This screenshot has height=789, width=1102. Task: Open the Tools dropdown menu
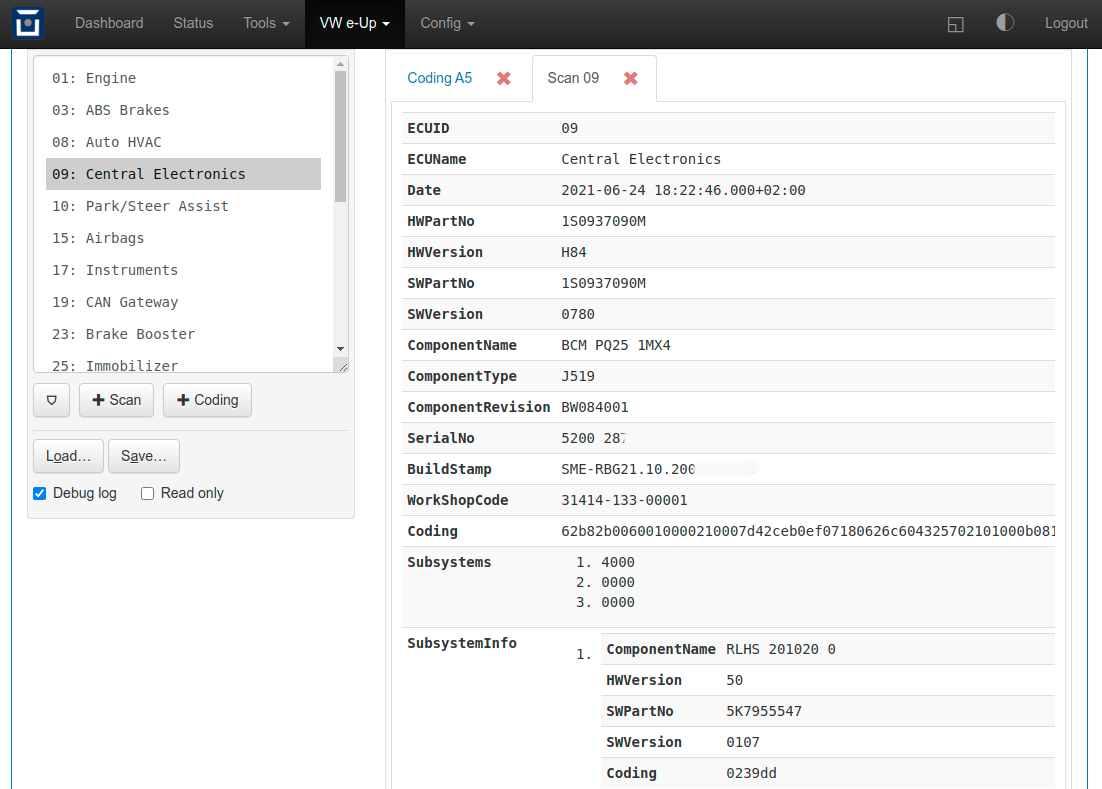coord(266,23)
